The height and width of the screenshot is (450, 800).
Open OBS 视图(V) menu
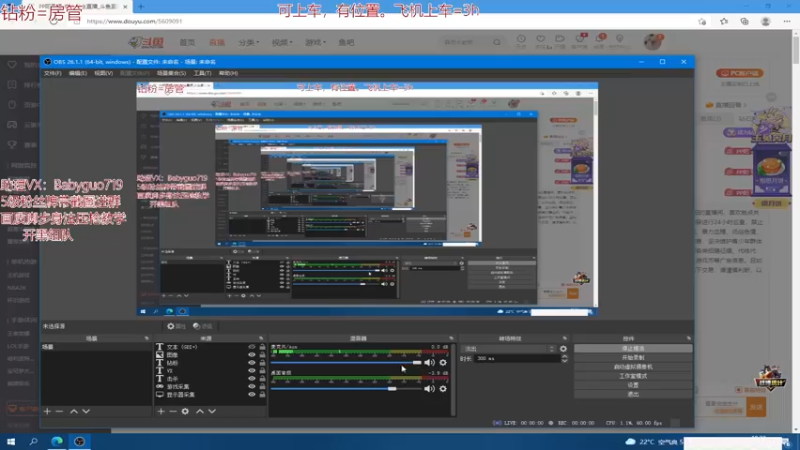click(103, 73)
